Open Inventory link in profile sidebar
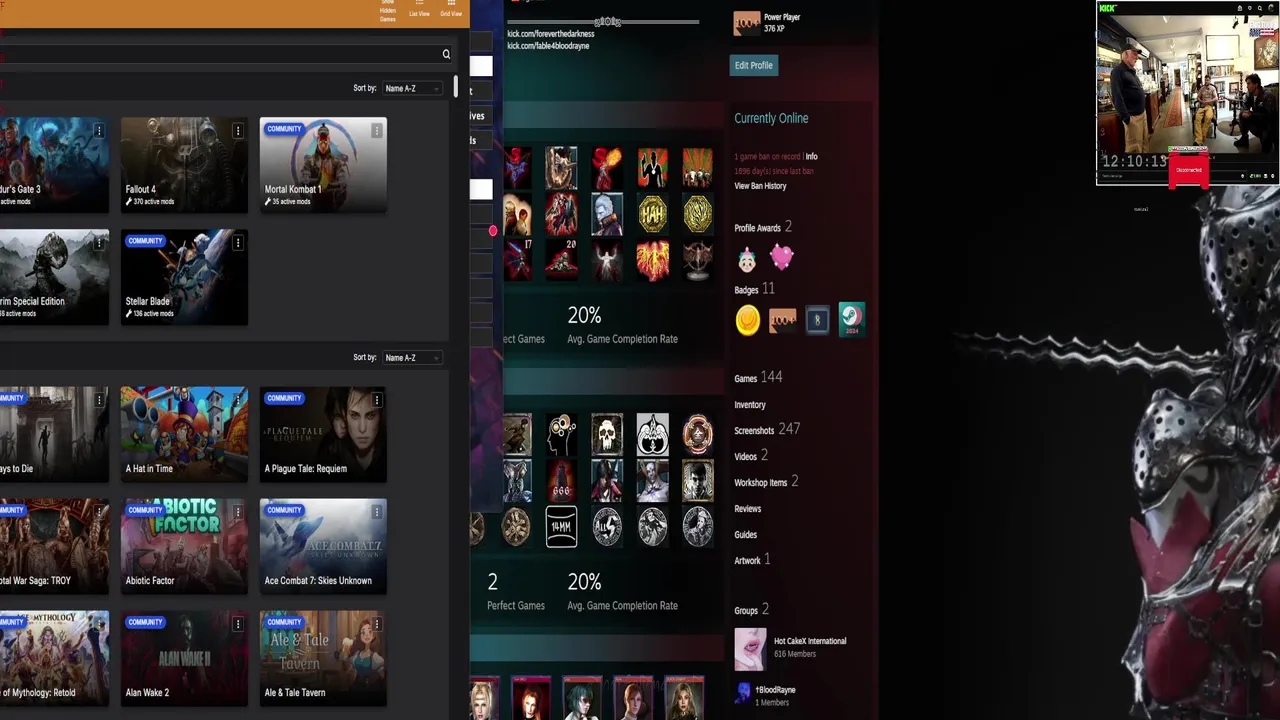This screenshot has height=720, width=1280. pyautogui.click(x=750, y=405)
